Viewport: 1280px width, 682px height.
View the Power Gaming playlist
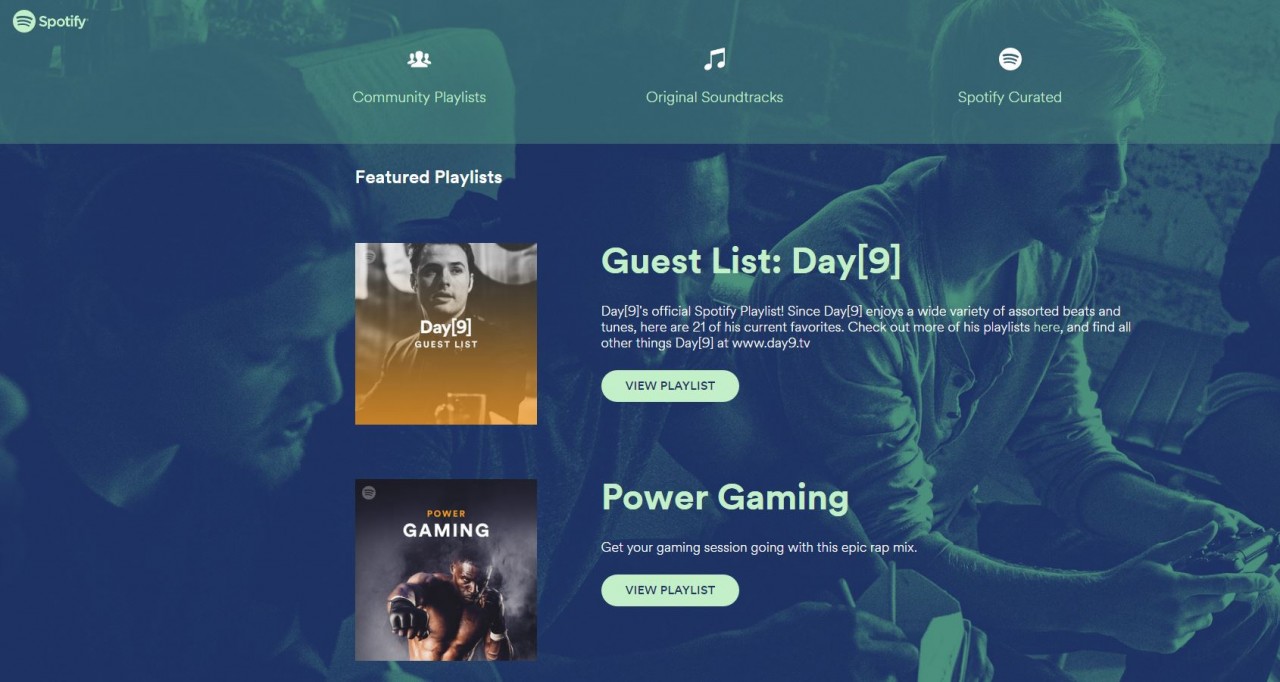pos(670,590)
